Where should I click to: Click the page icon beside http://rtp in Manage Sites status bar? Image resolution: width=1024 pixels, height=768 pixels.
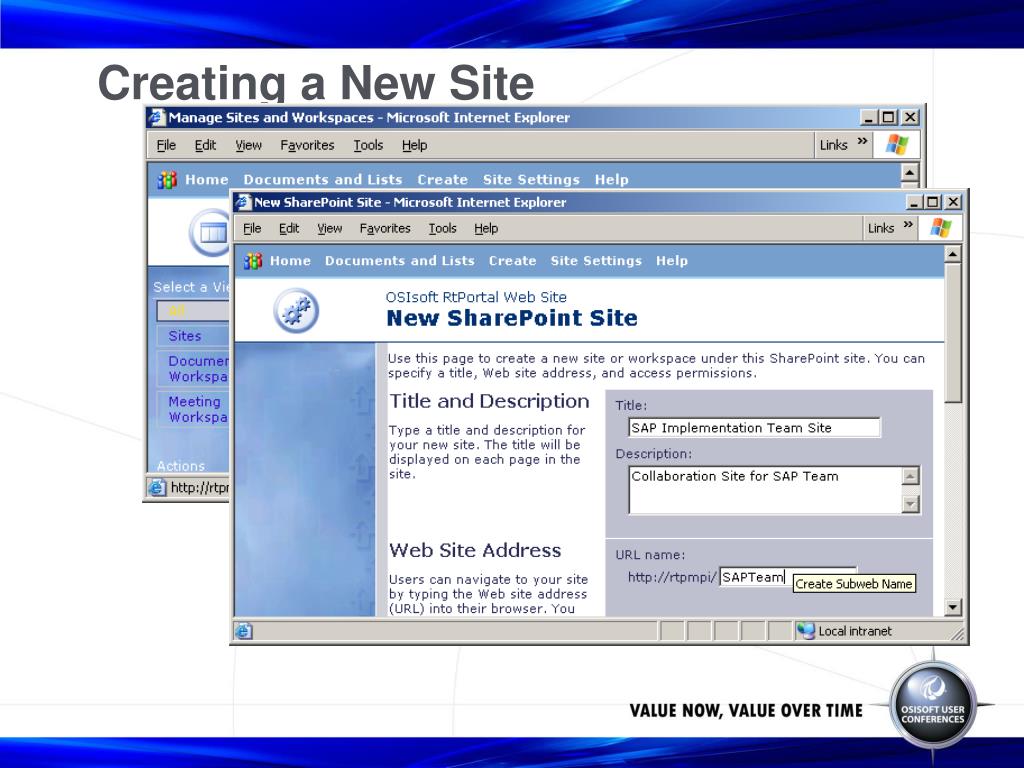(x=157, y=487)
